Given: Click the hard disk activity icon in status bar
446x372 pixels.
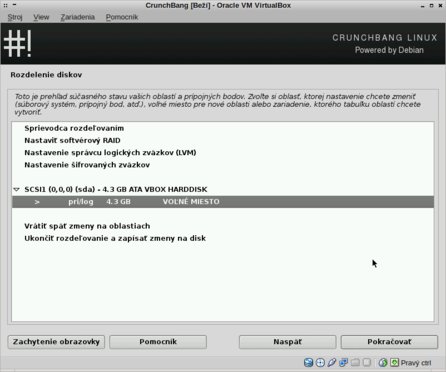Looking at the screenshot, I should [x=308, y=362].
